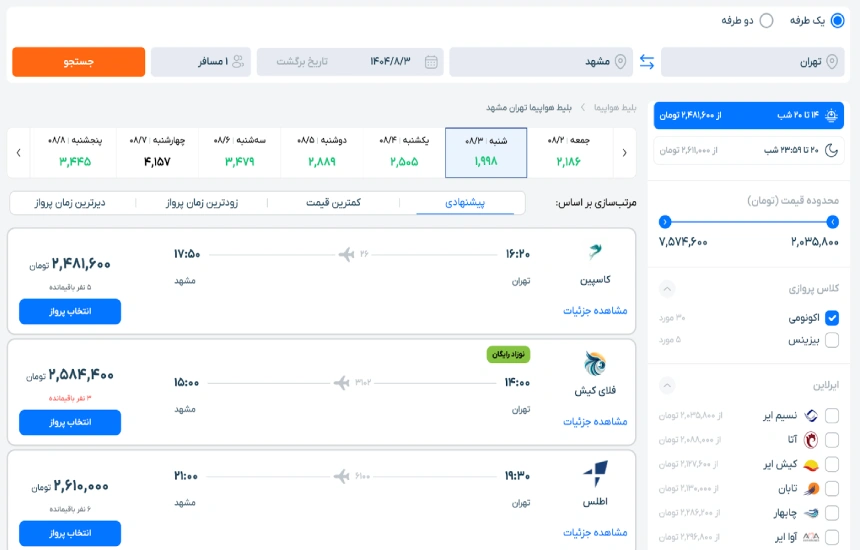This screenshot has width=860, height=550.
Task: Click the passengers icon in passenger field
Action: (x=238, y=61)
